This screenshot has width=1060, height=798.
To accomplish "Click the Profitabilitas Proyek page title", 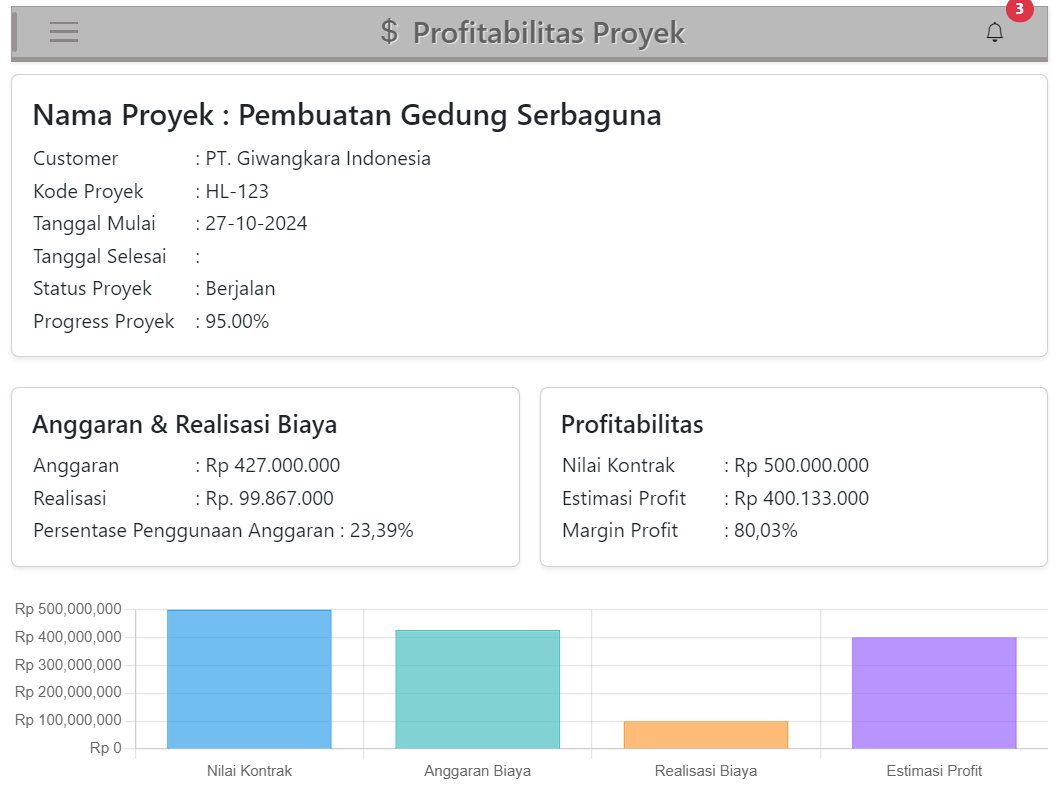I will pyautogui.click(x=548, y=33).
